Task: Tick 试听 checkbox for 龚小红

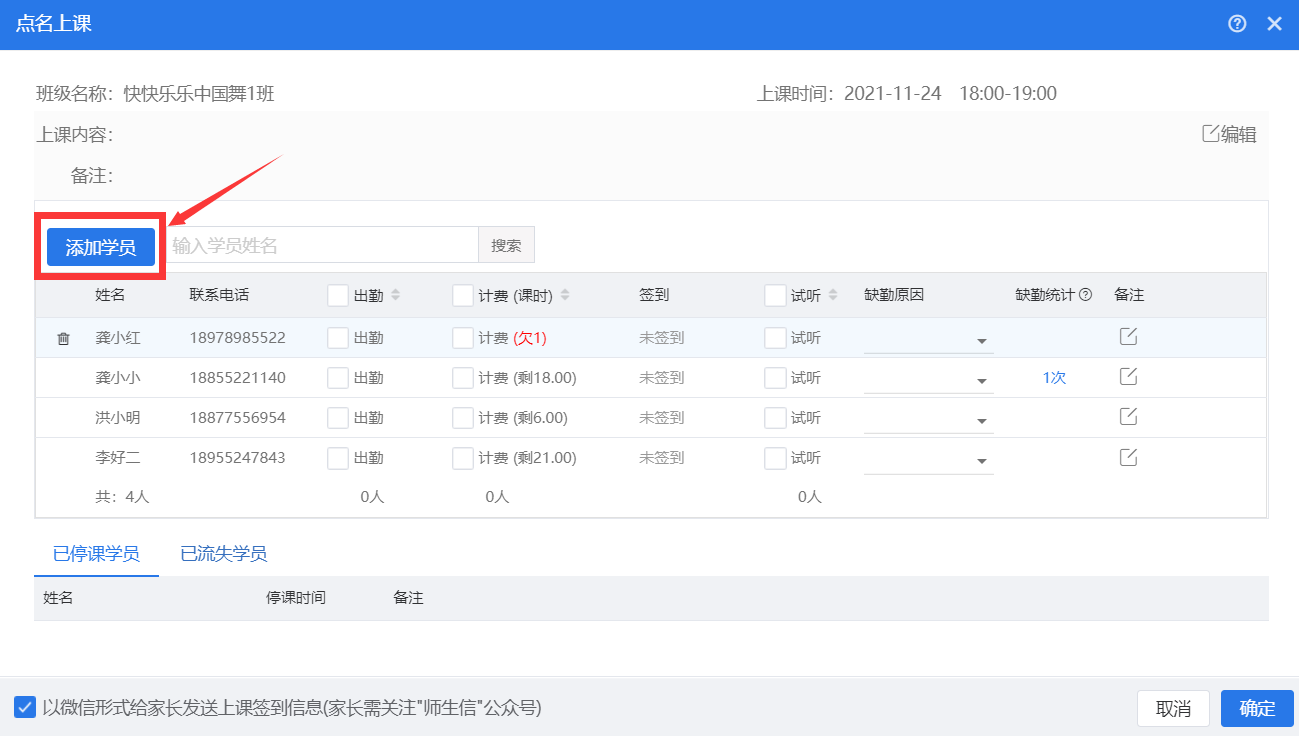Action: (x=775, y=338)
